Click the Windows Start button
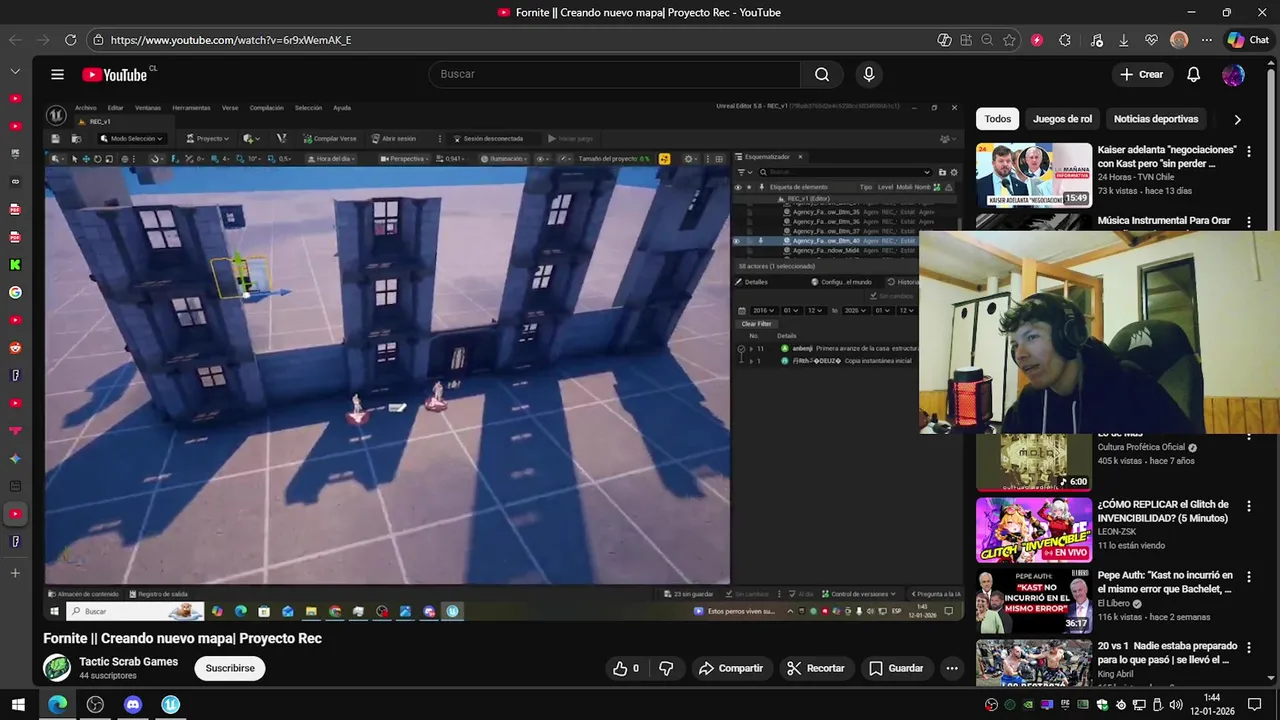The image size is (1280, 720). pos(18,705)
